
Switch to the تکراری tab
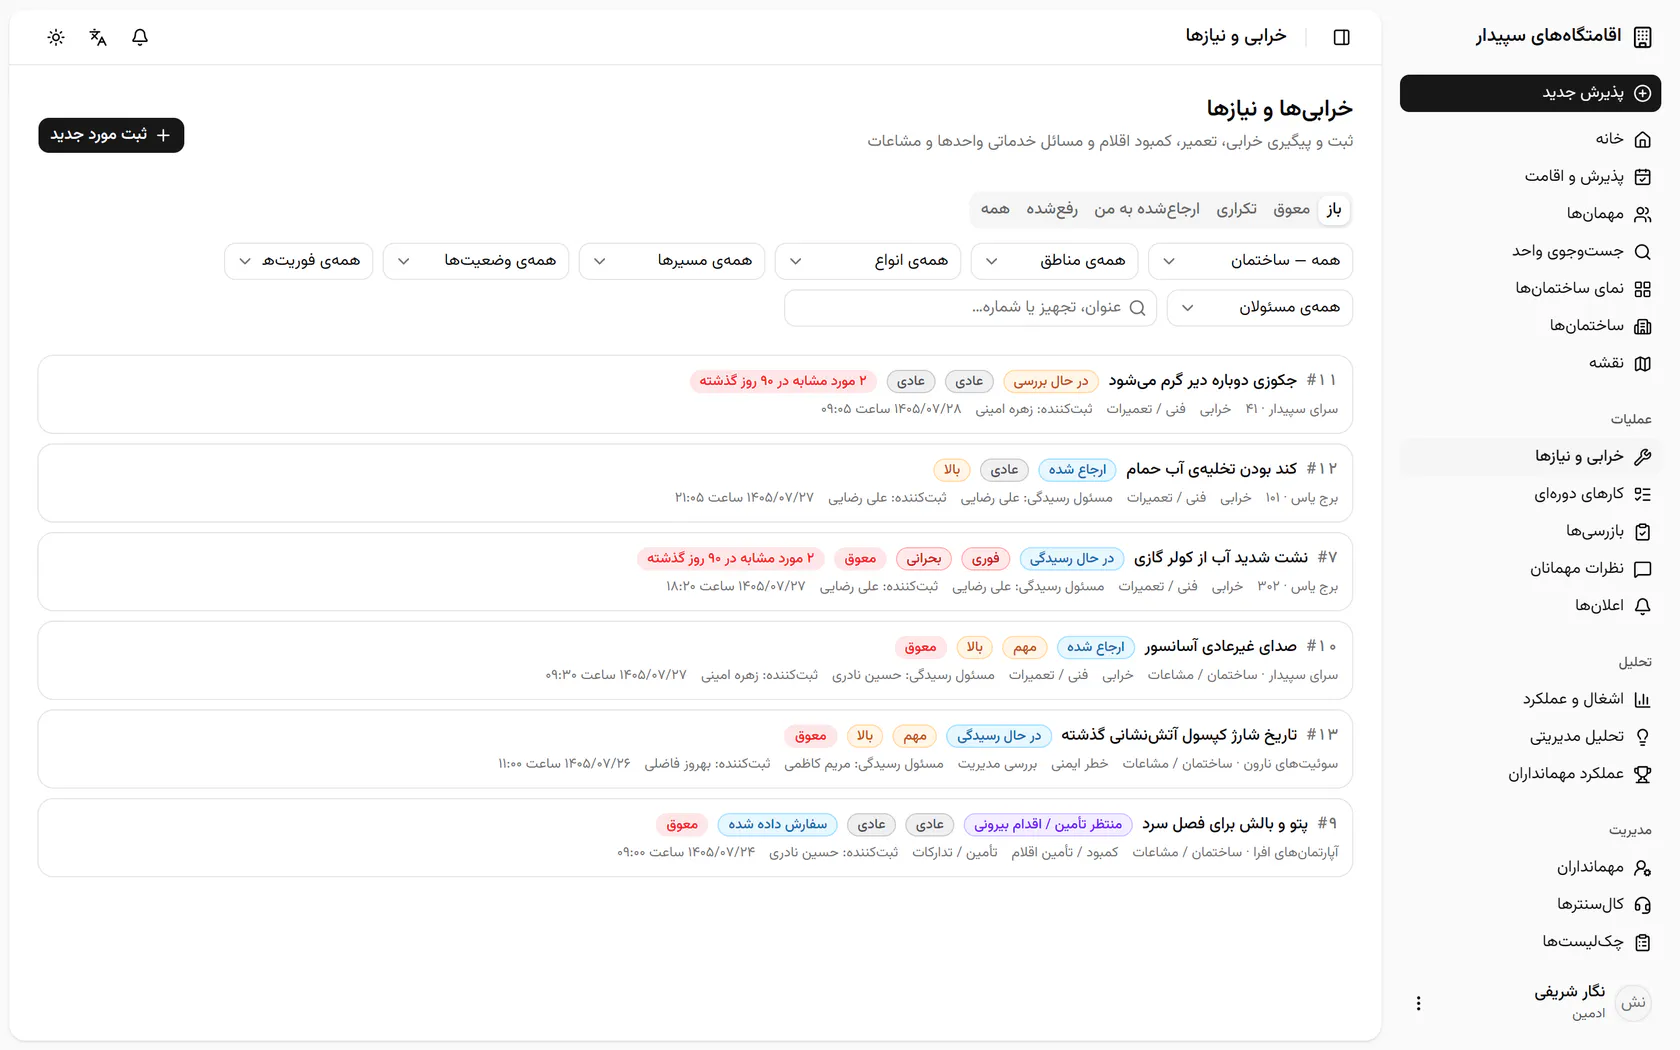tap(1236, 209)
